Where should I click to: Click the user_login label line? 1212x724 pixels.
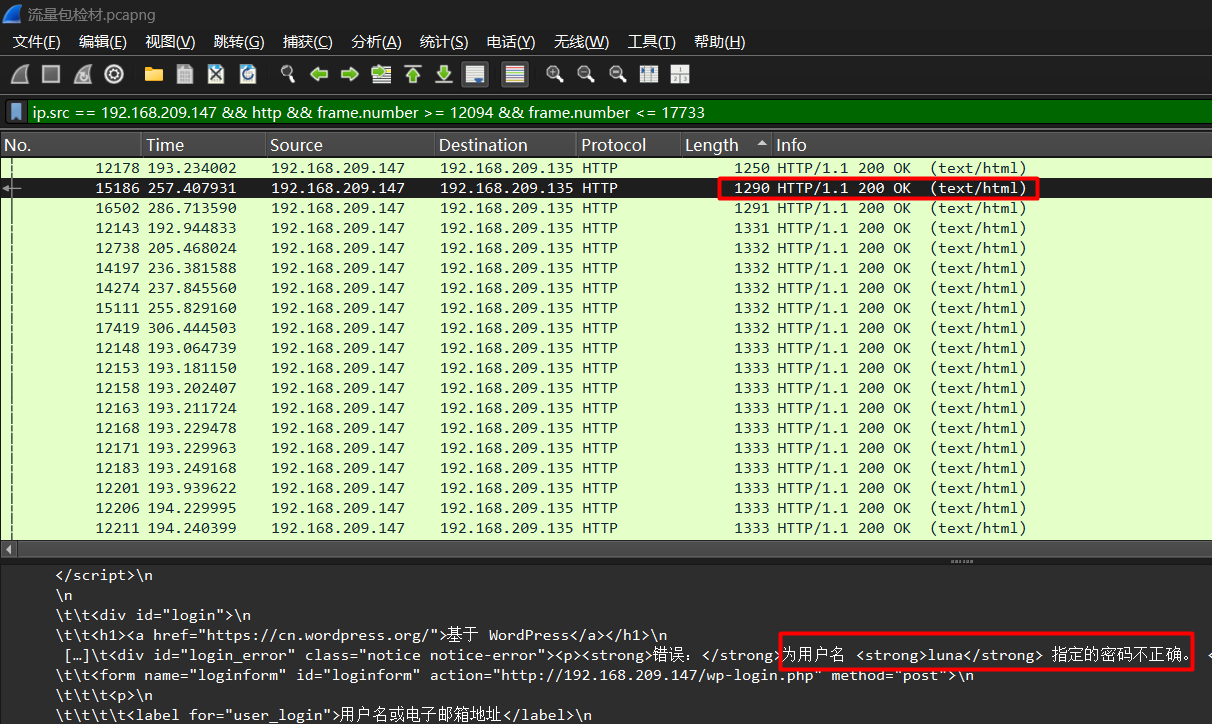(323, 716)
